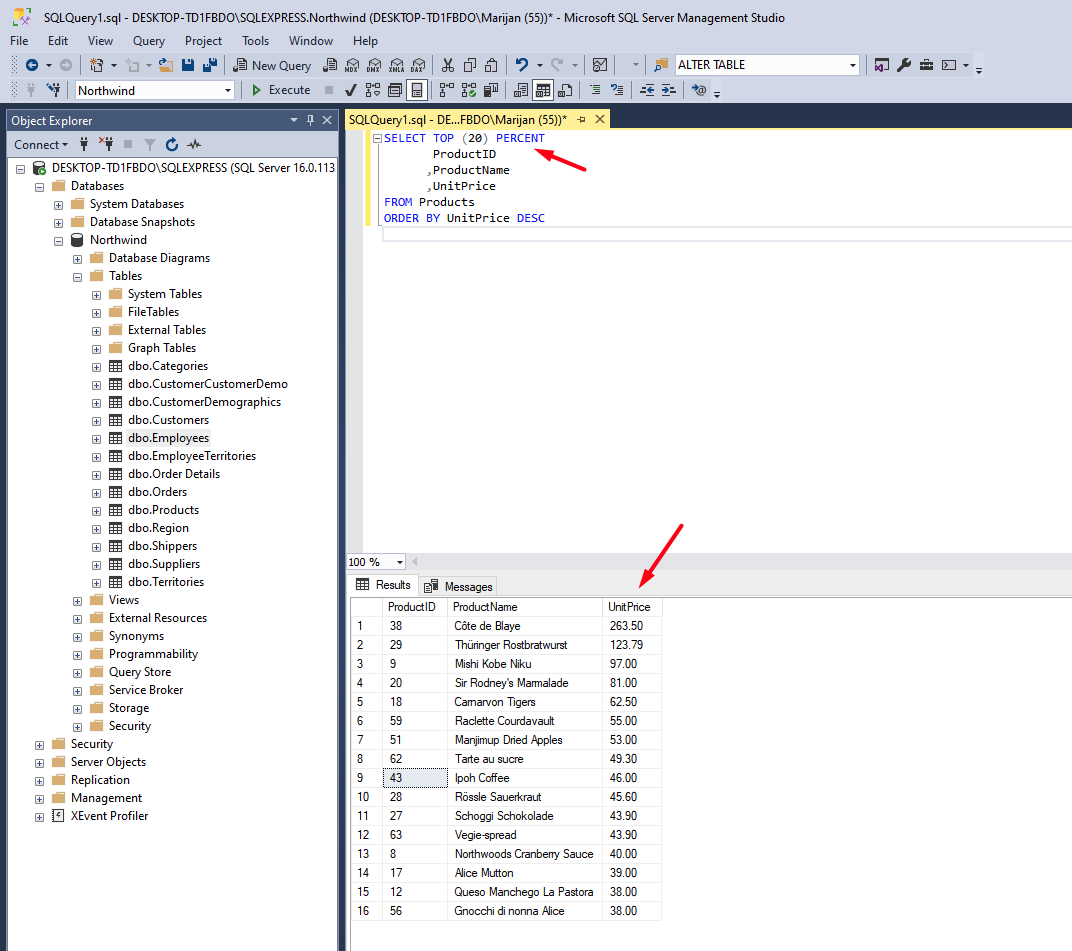Toggle Include Live Query Statistics

(x=468, y=90)
